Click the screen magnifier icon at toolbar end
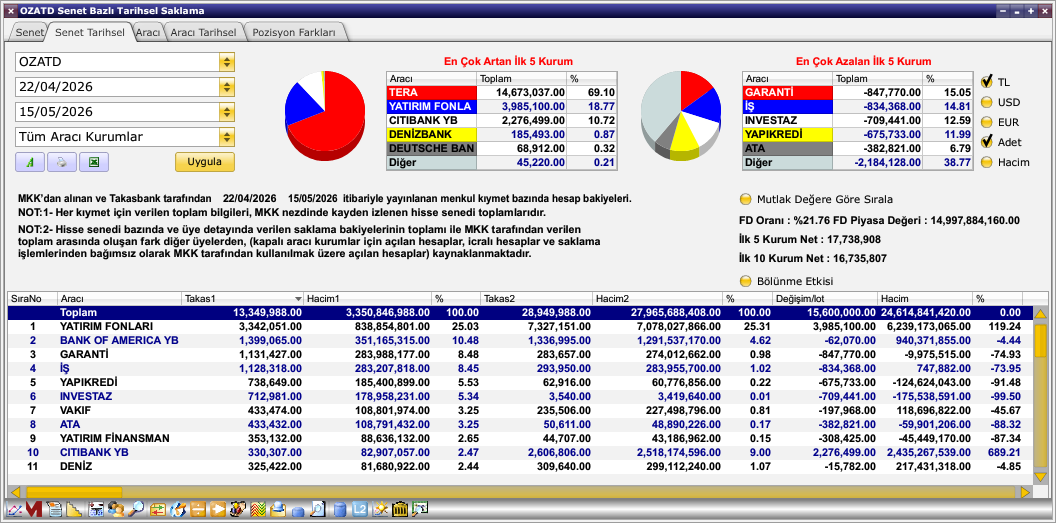 click(420, 510)
